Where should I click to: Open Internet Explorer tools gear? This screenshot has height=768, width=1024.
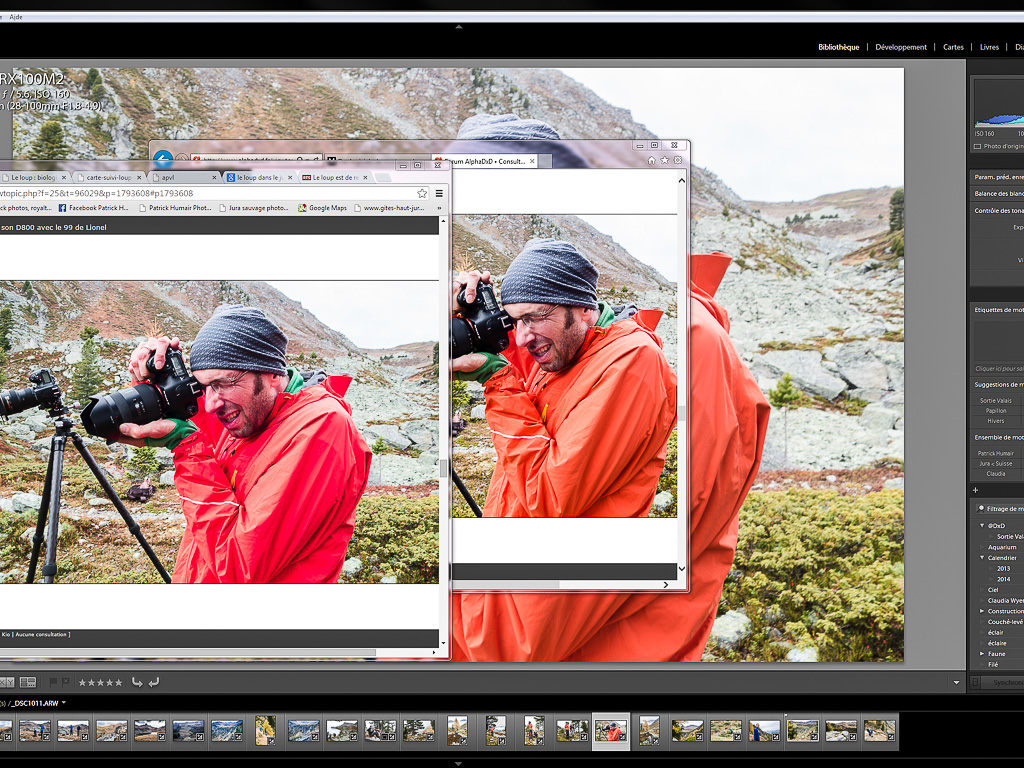pos(677,161)
